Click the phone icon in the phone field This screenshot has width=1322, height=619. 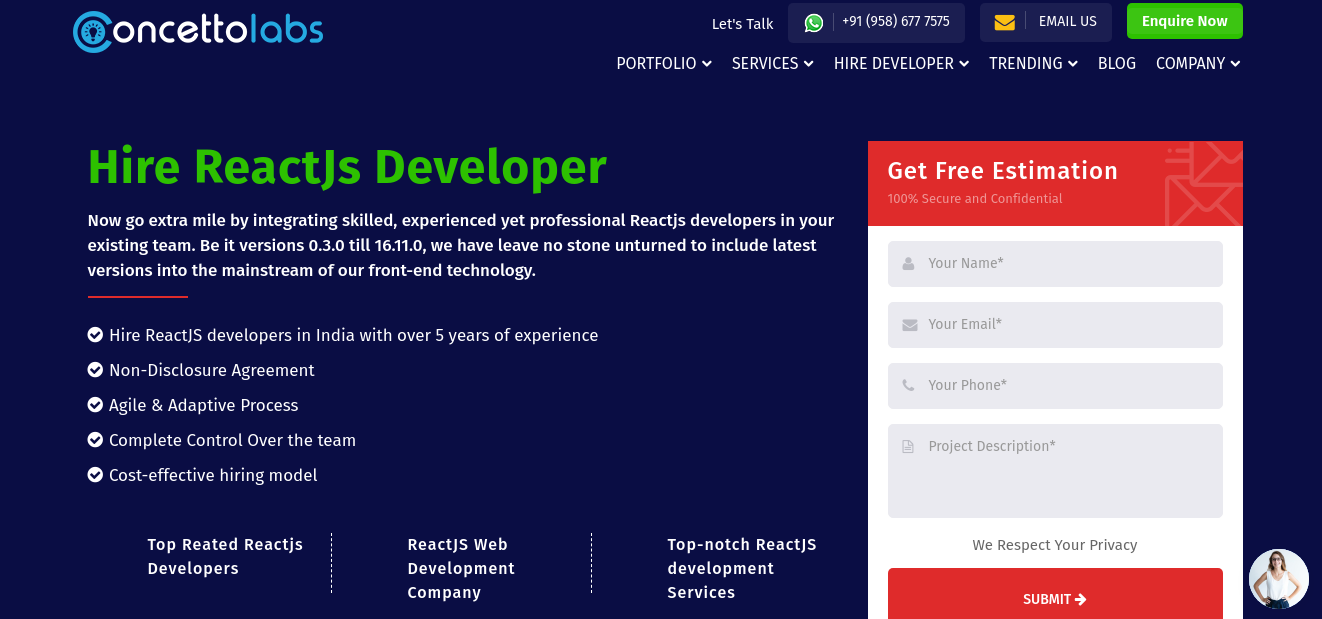[907, 385]
